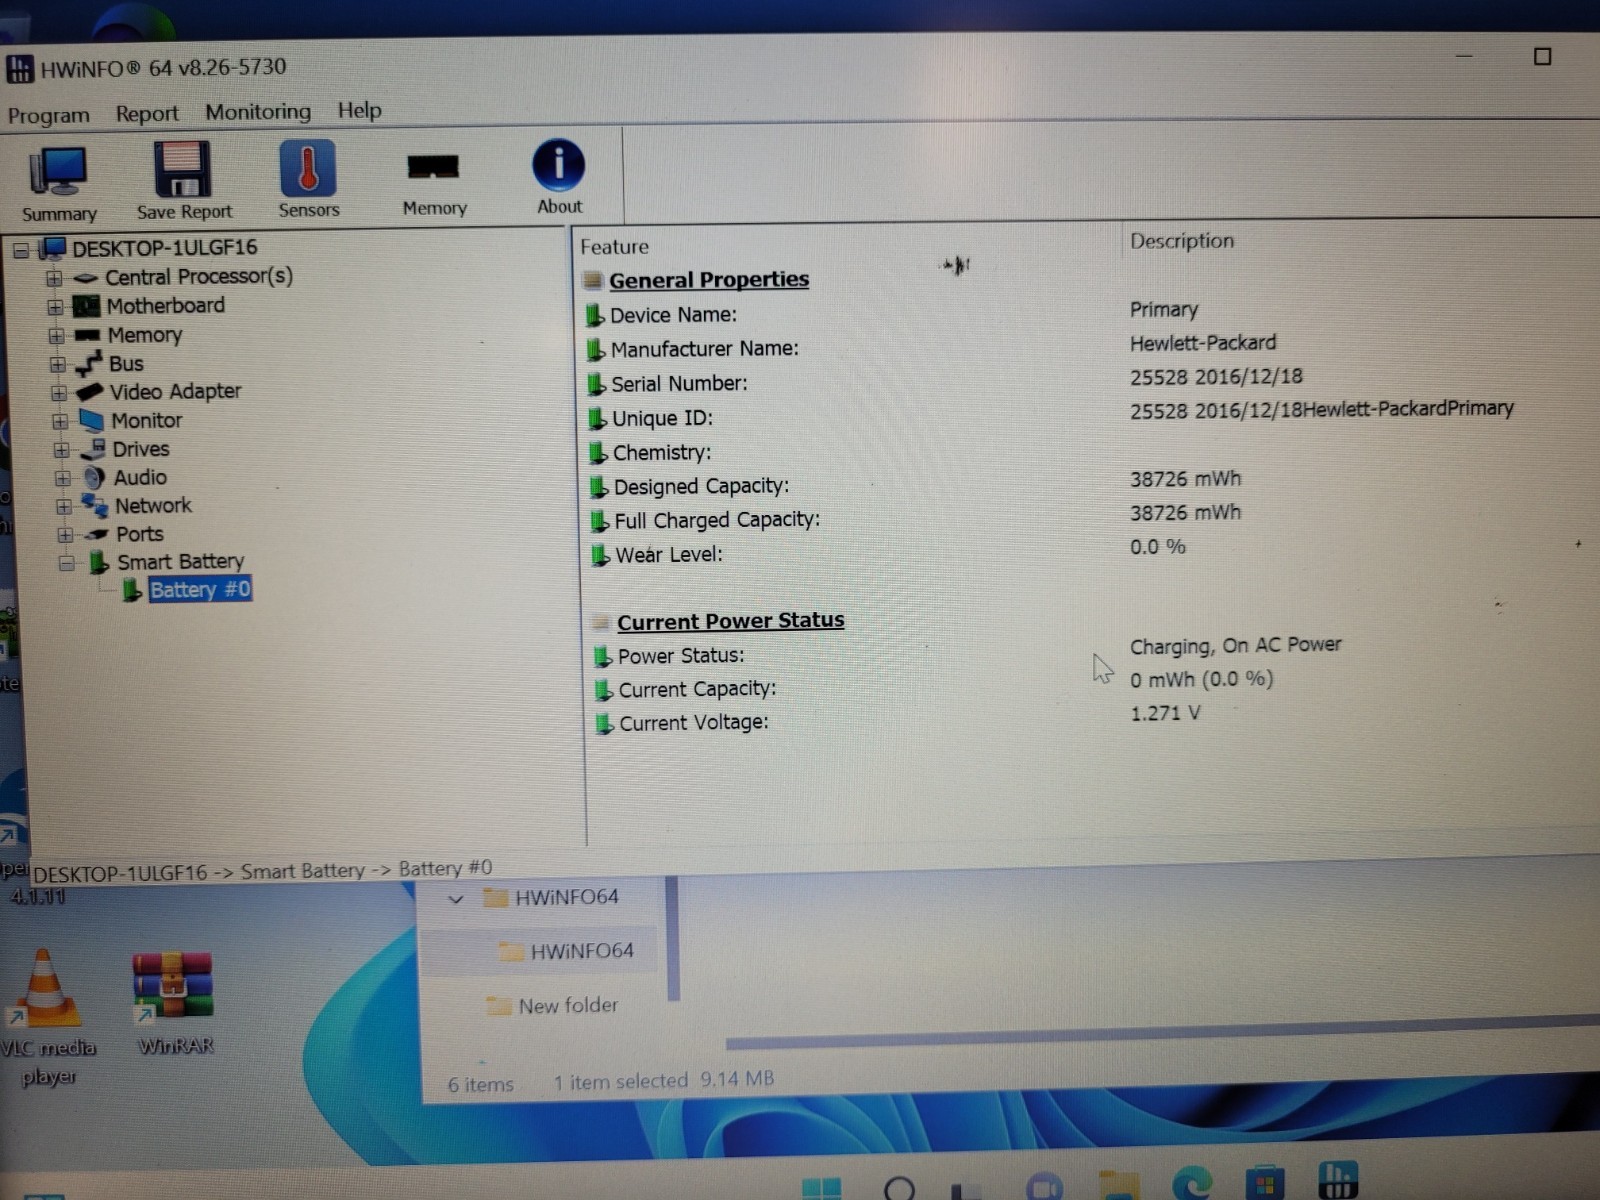Click the Manufacturer Name value Hewlett-Packard
This screenshot has height=1200, width=1600.
1203,343
